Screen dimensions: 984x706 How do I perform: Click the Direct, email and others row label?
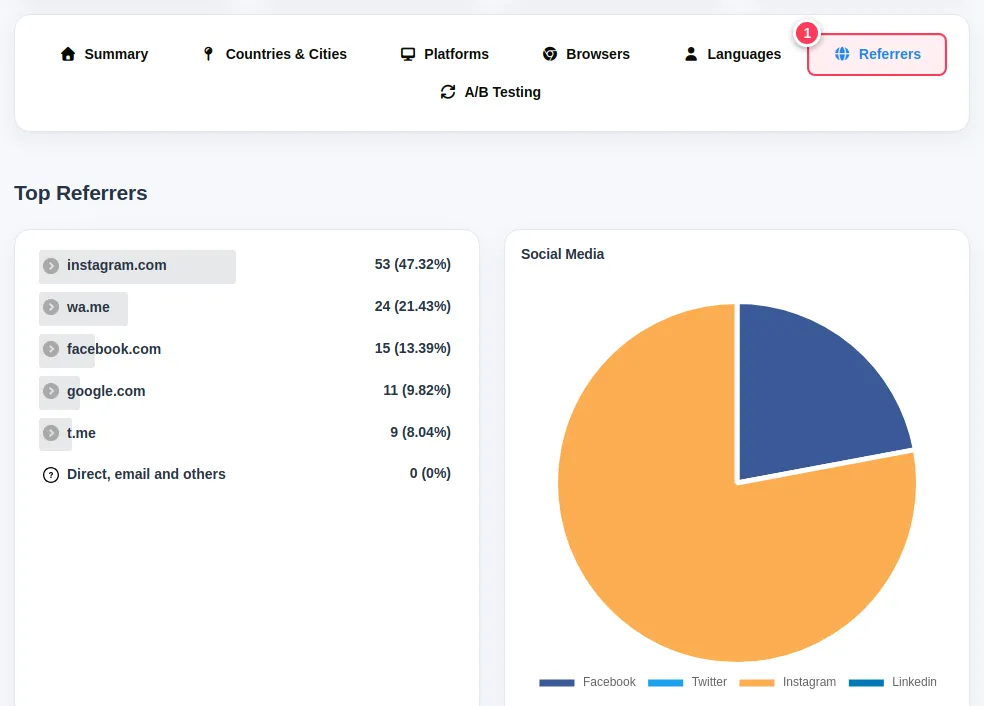(x=146, y=474)
